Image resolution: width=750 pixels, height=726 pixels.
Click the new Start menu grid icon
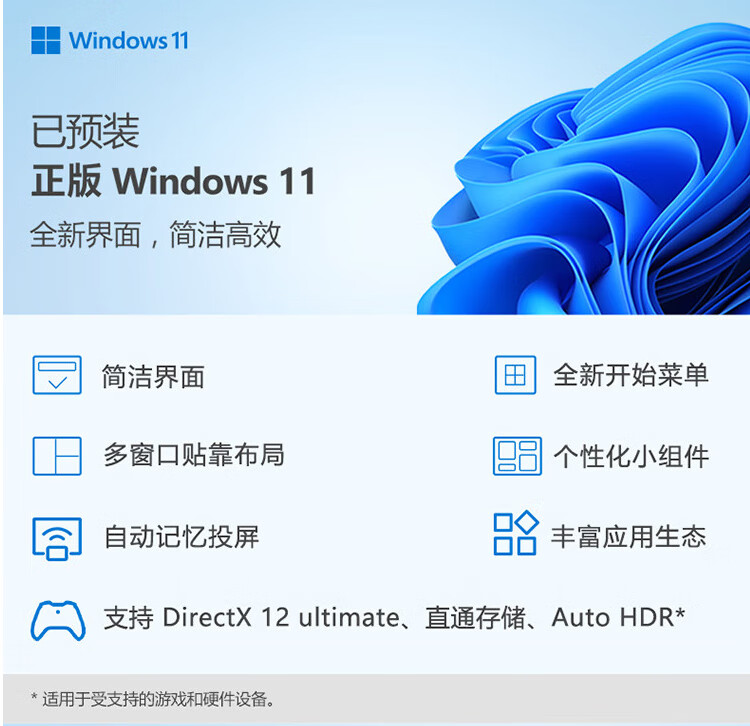point(515,375)
